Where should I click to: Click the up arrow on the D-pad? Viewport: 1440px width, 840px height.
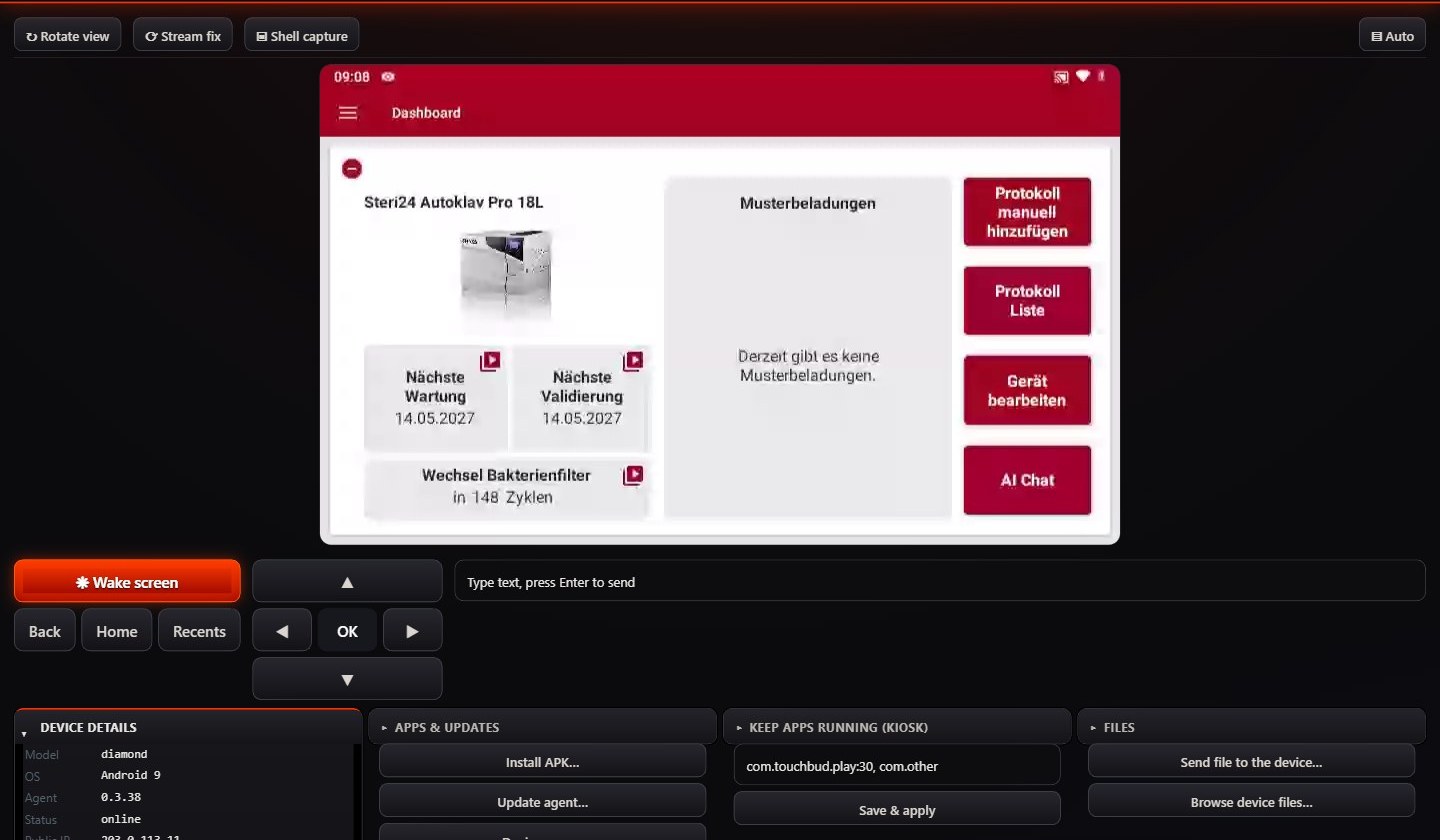[347, 581]
